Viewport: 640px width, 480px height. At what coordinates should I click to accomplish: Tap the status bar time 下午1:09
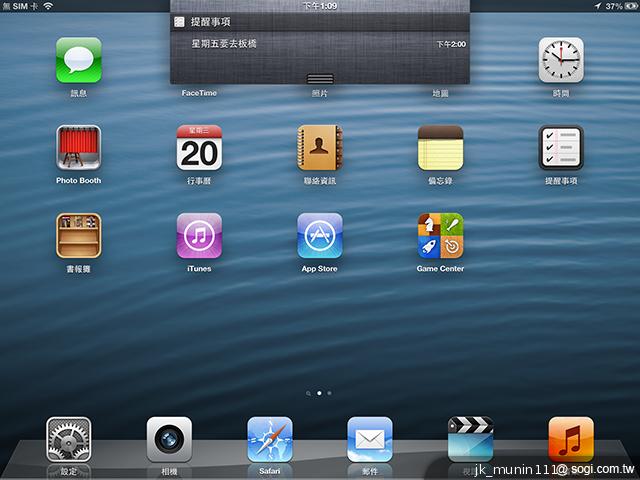click(320, 6)
